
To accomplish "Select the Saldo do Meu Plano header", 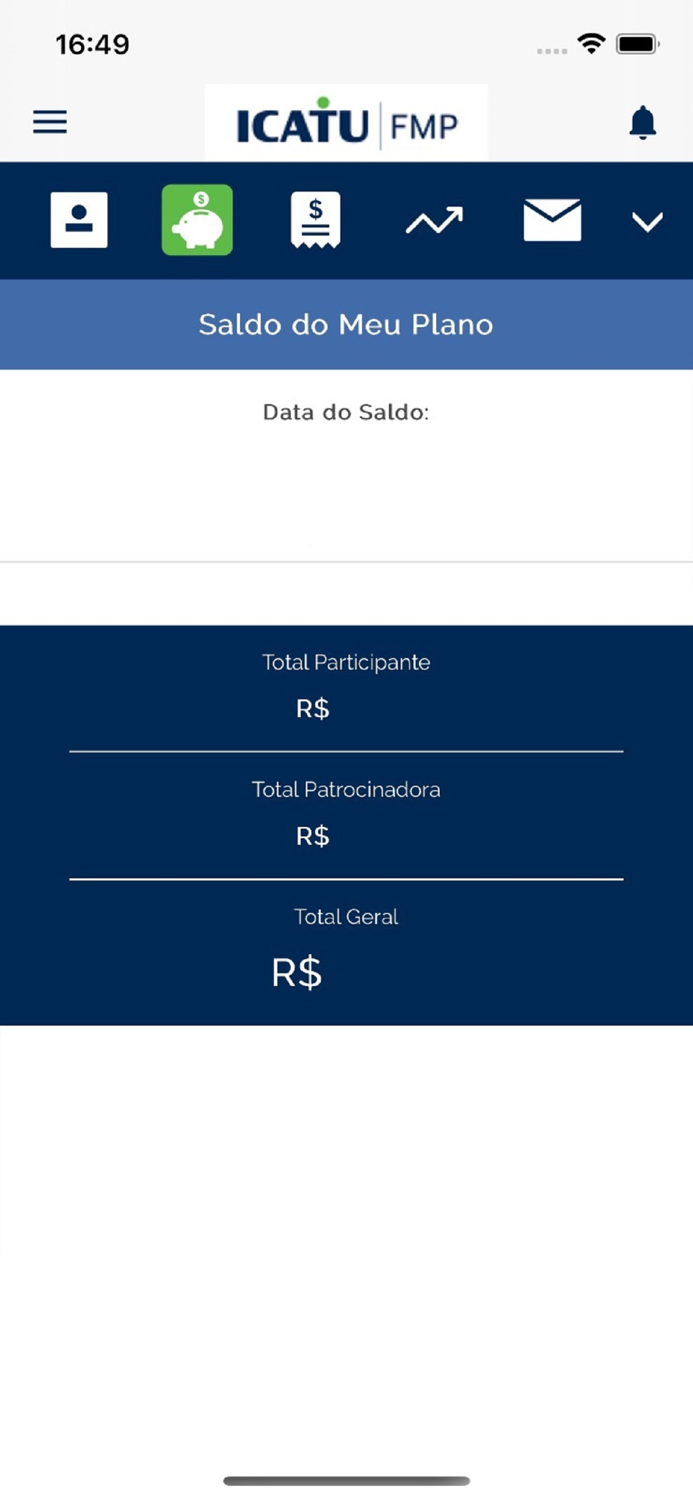I will (x=346, y=324).
